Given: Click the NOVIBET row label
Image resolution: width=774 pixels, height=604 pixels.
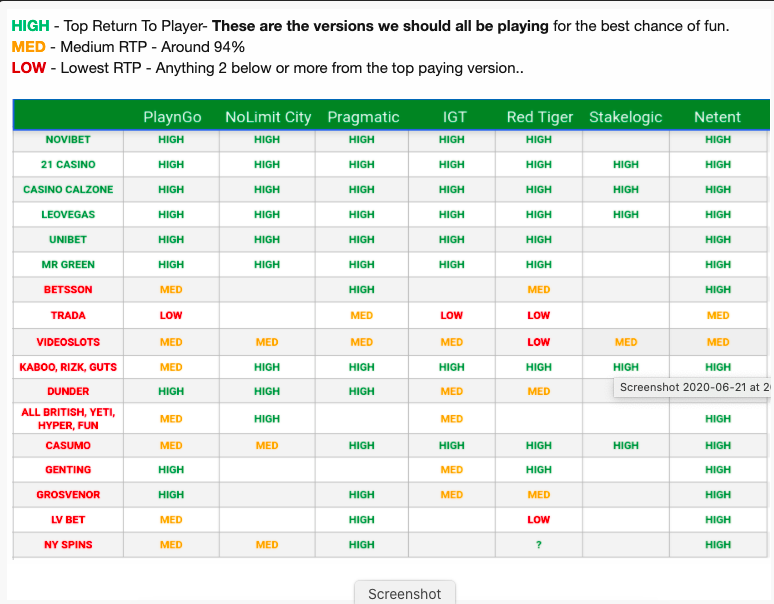Looking at the screenshot, I should coord(68,140).
